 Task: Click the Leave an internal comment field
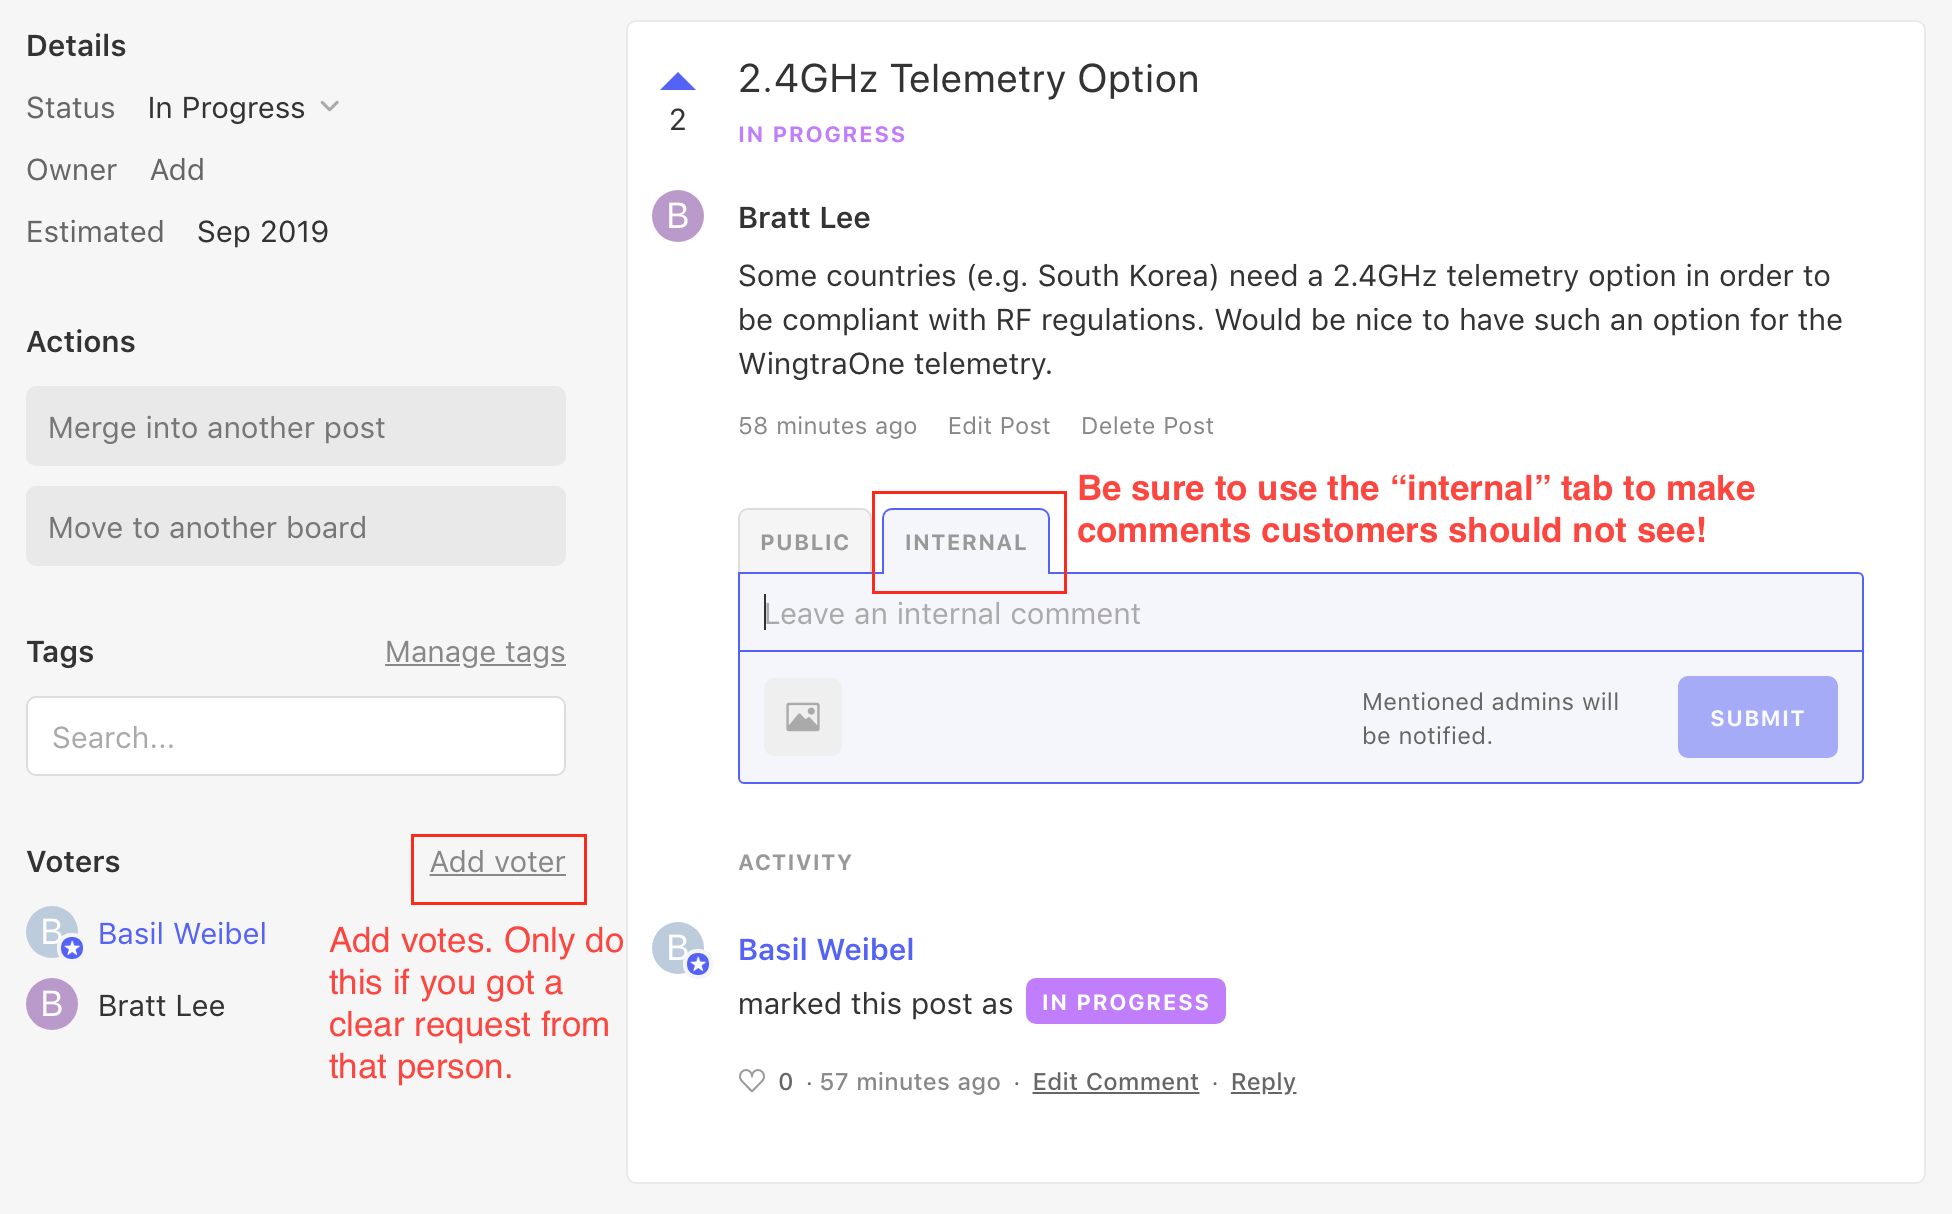coord(1300,613)
